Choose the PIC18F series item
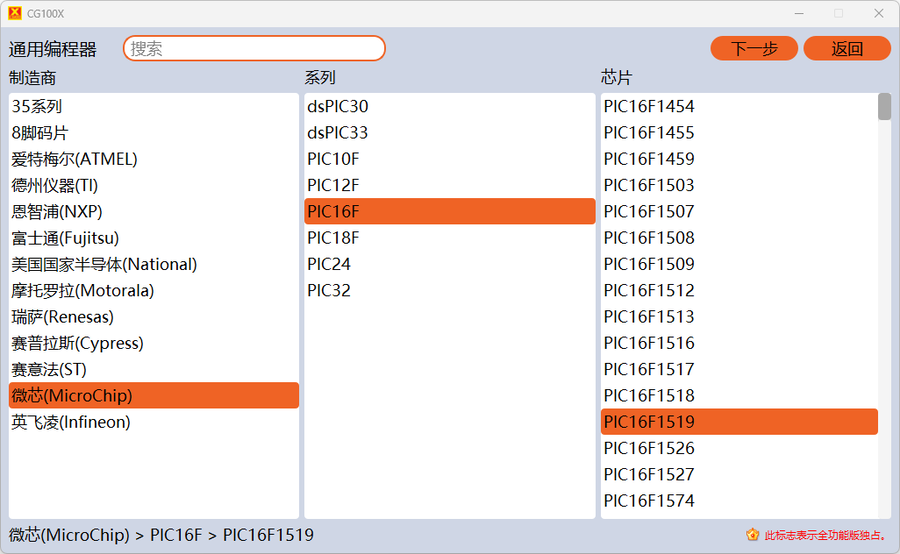This screenshot has height=554, width=900. click(333, 238)
